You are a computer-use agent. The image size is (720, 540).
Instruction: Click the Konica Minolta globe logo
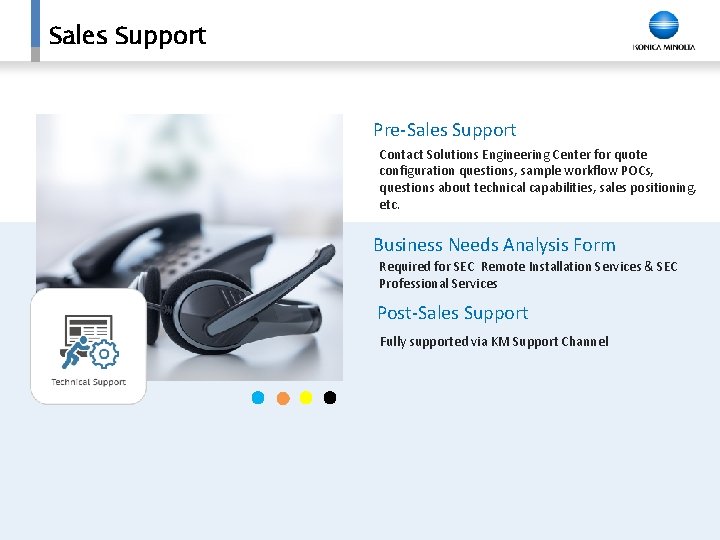point(664,25)
